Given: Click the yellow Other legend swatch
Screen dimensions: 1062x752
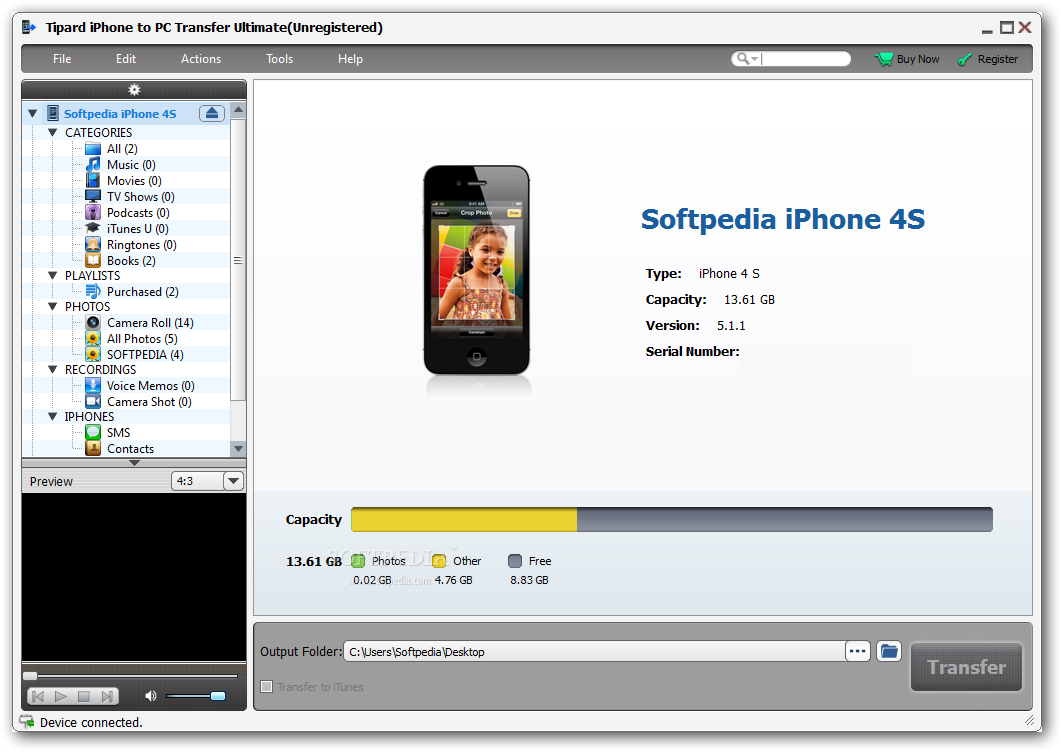Looking at the screenshot, I should [x=439, y=561].
